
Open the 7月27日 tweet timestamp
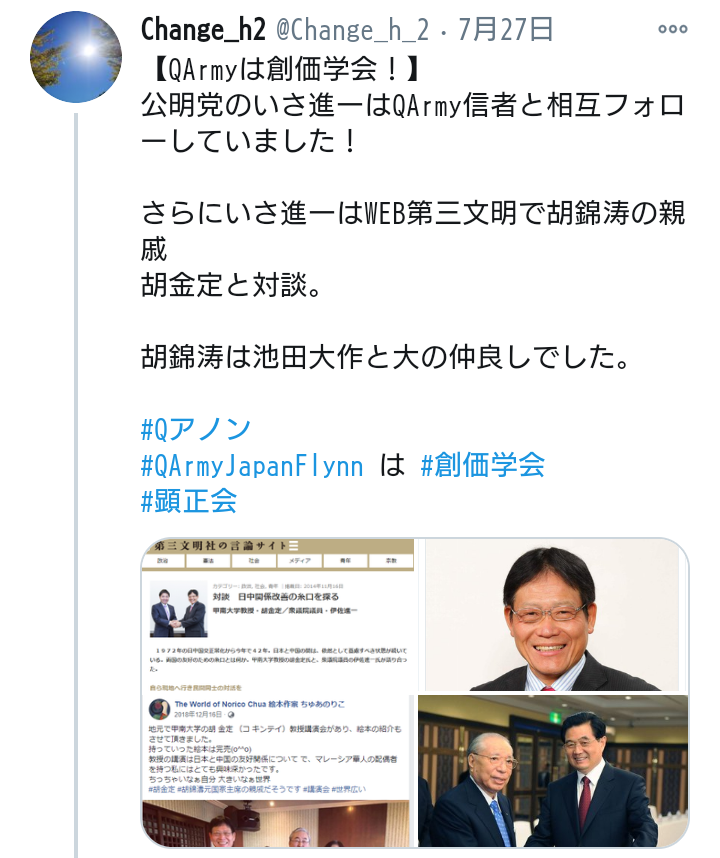pos(506,30)
